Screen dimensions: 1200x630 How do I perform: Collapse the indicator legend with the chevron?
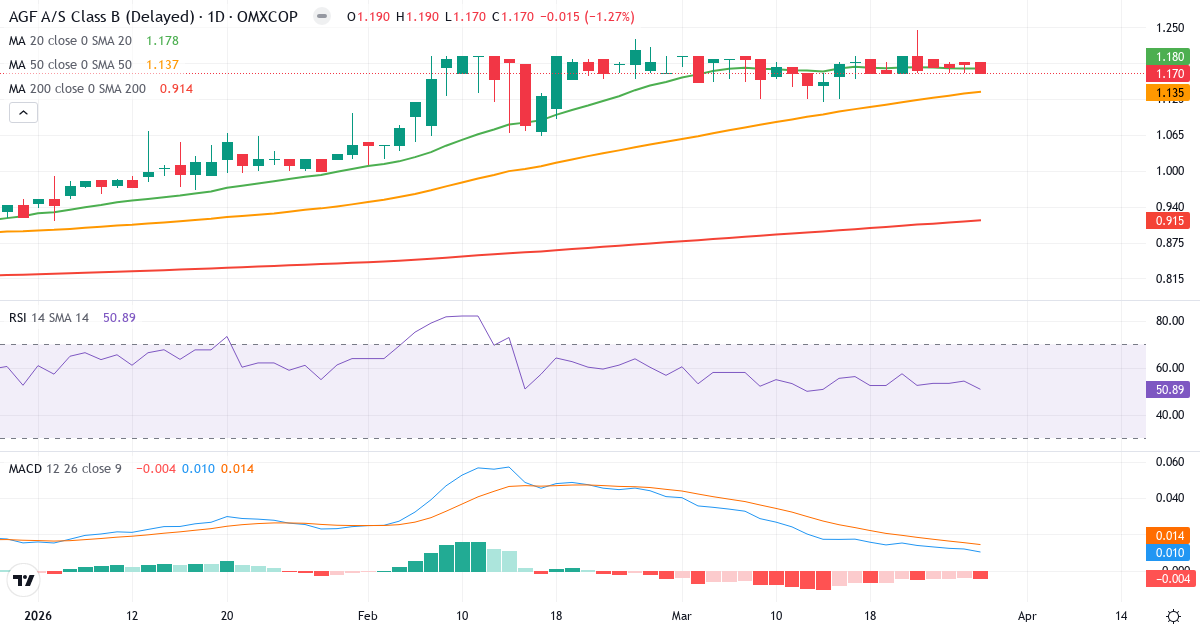tap(22, 112)
